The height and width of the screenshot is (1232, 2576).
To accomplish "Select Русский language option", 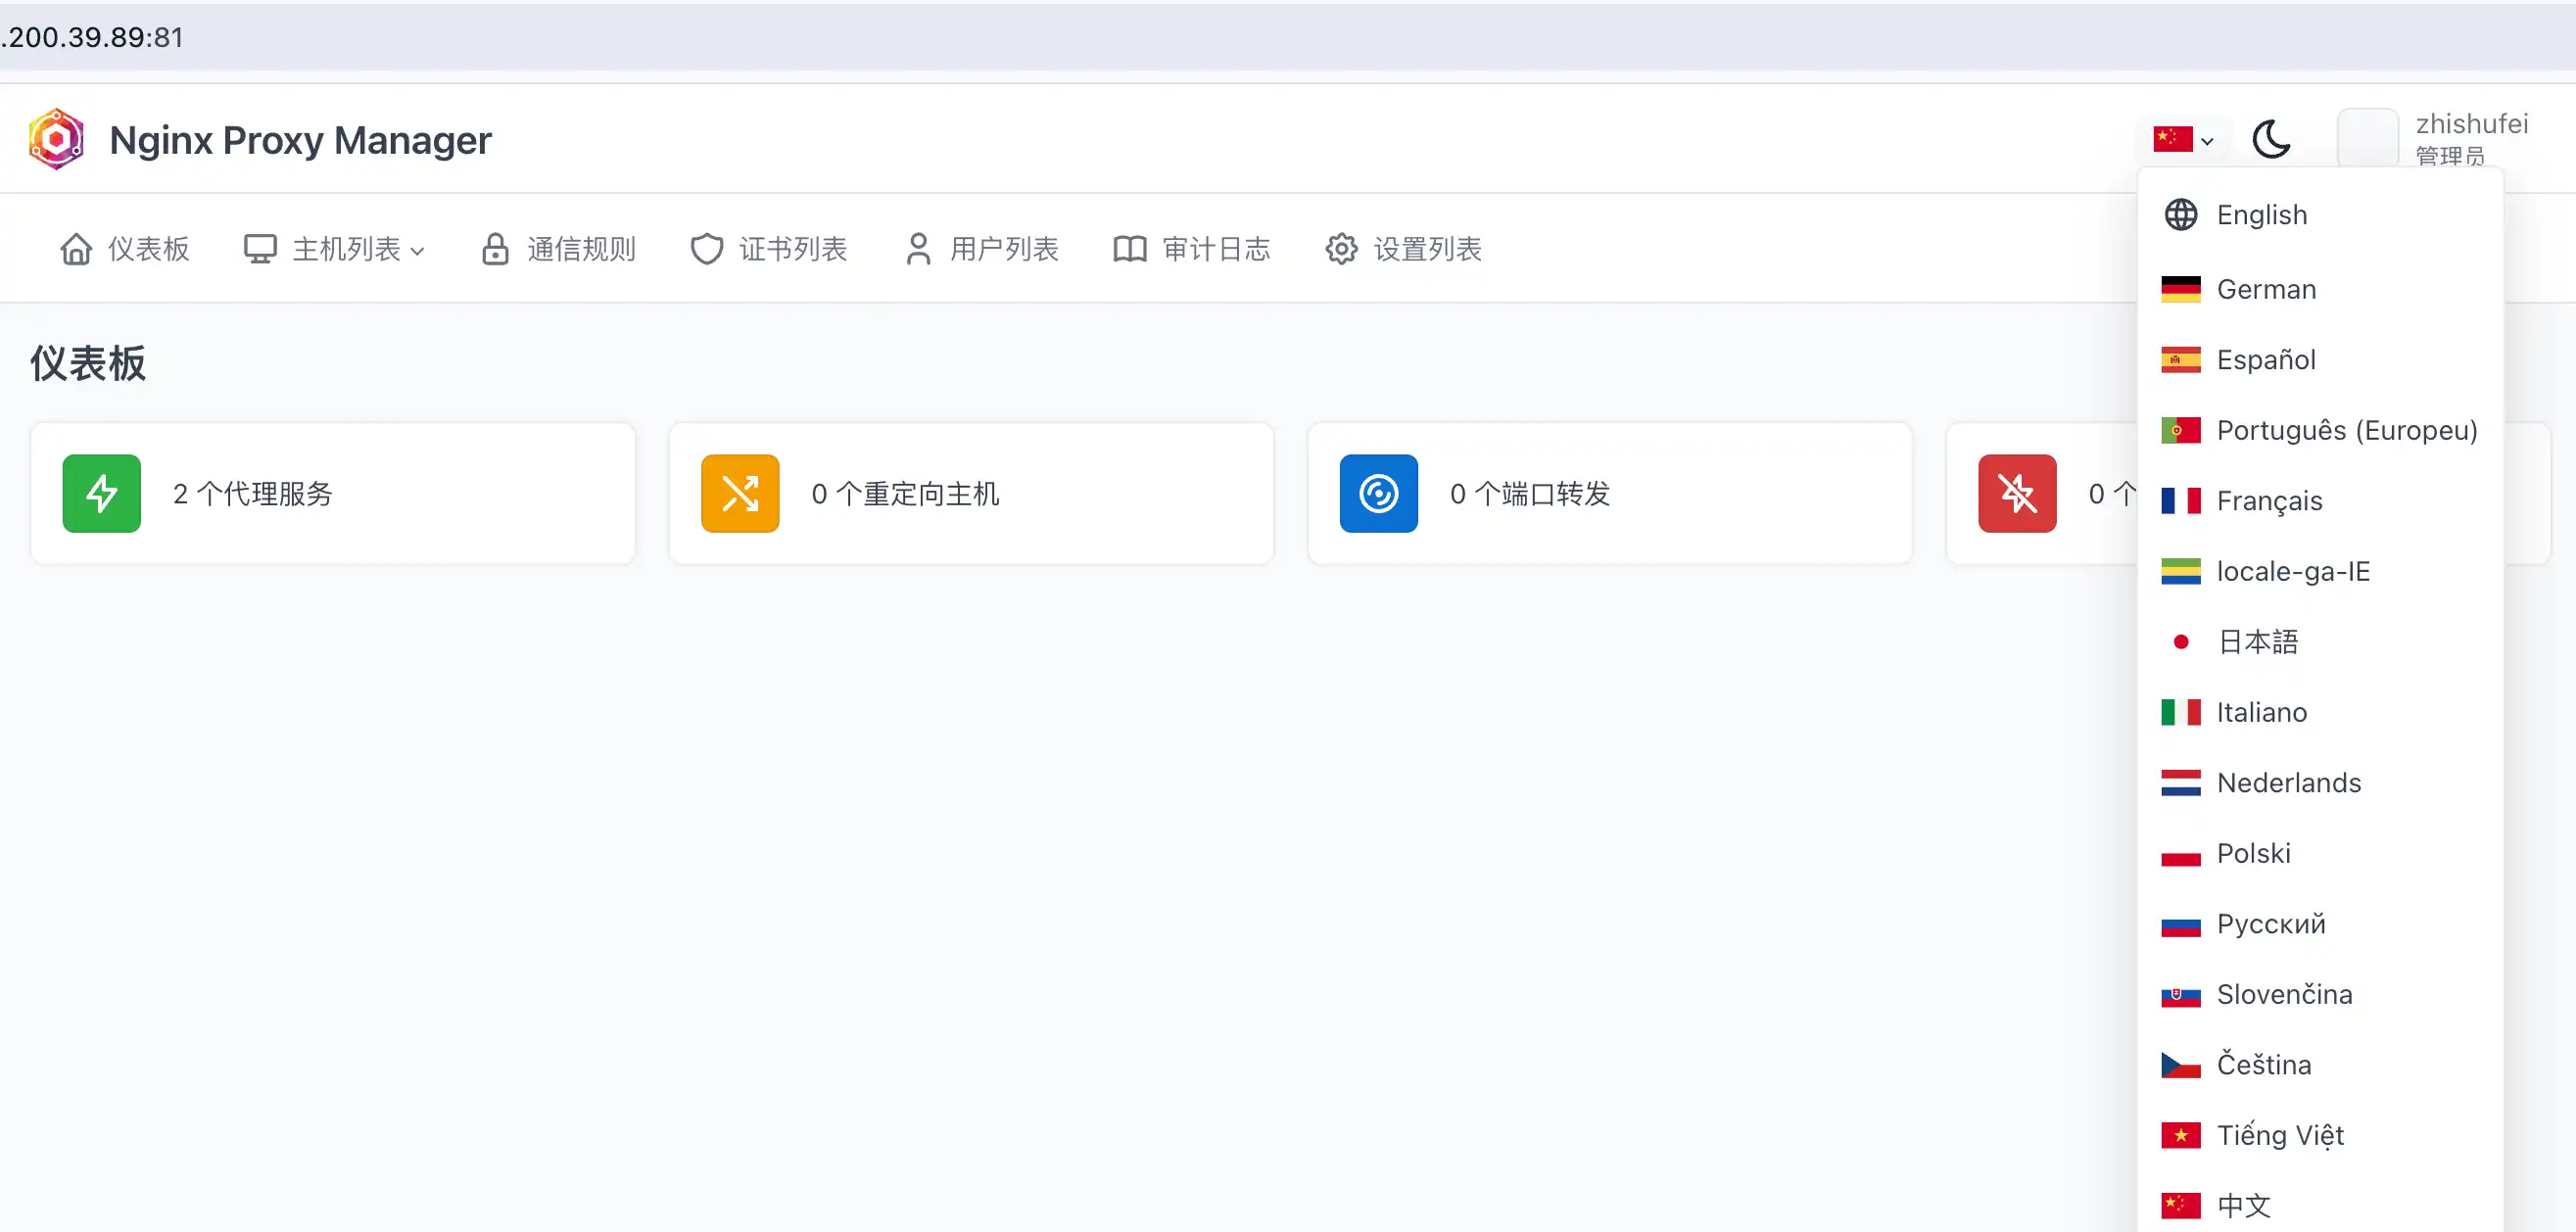I will (2320, 924).
